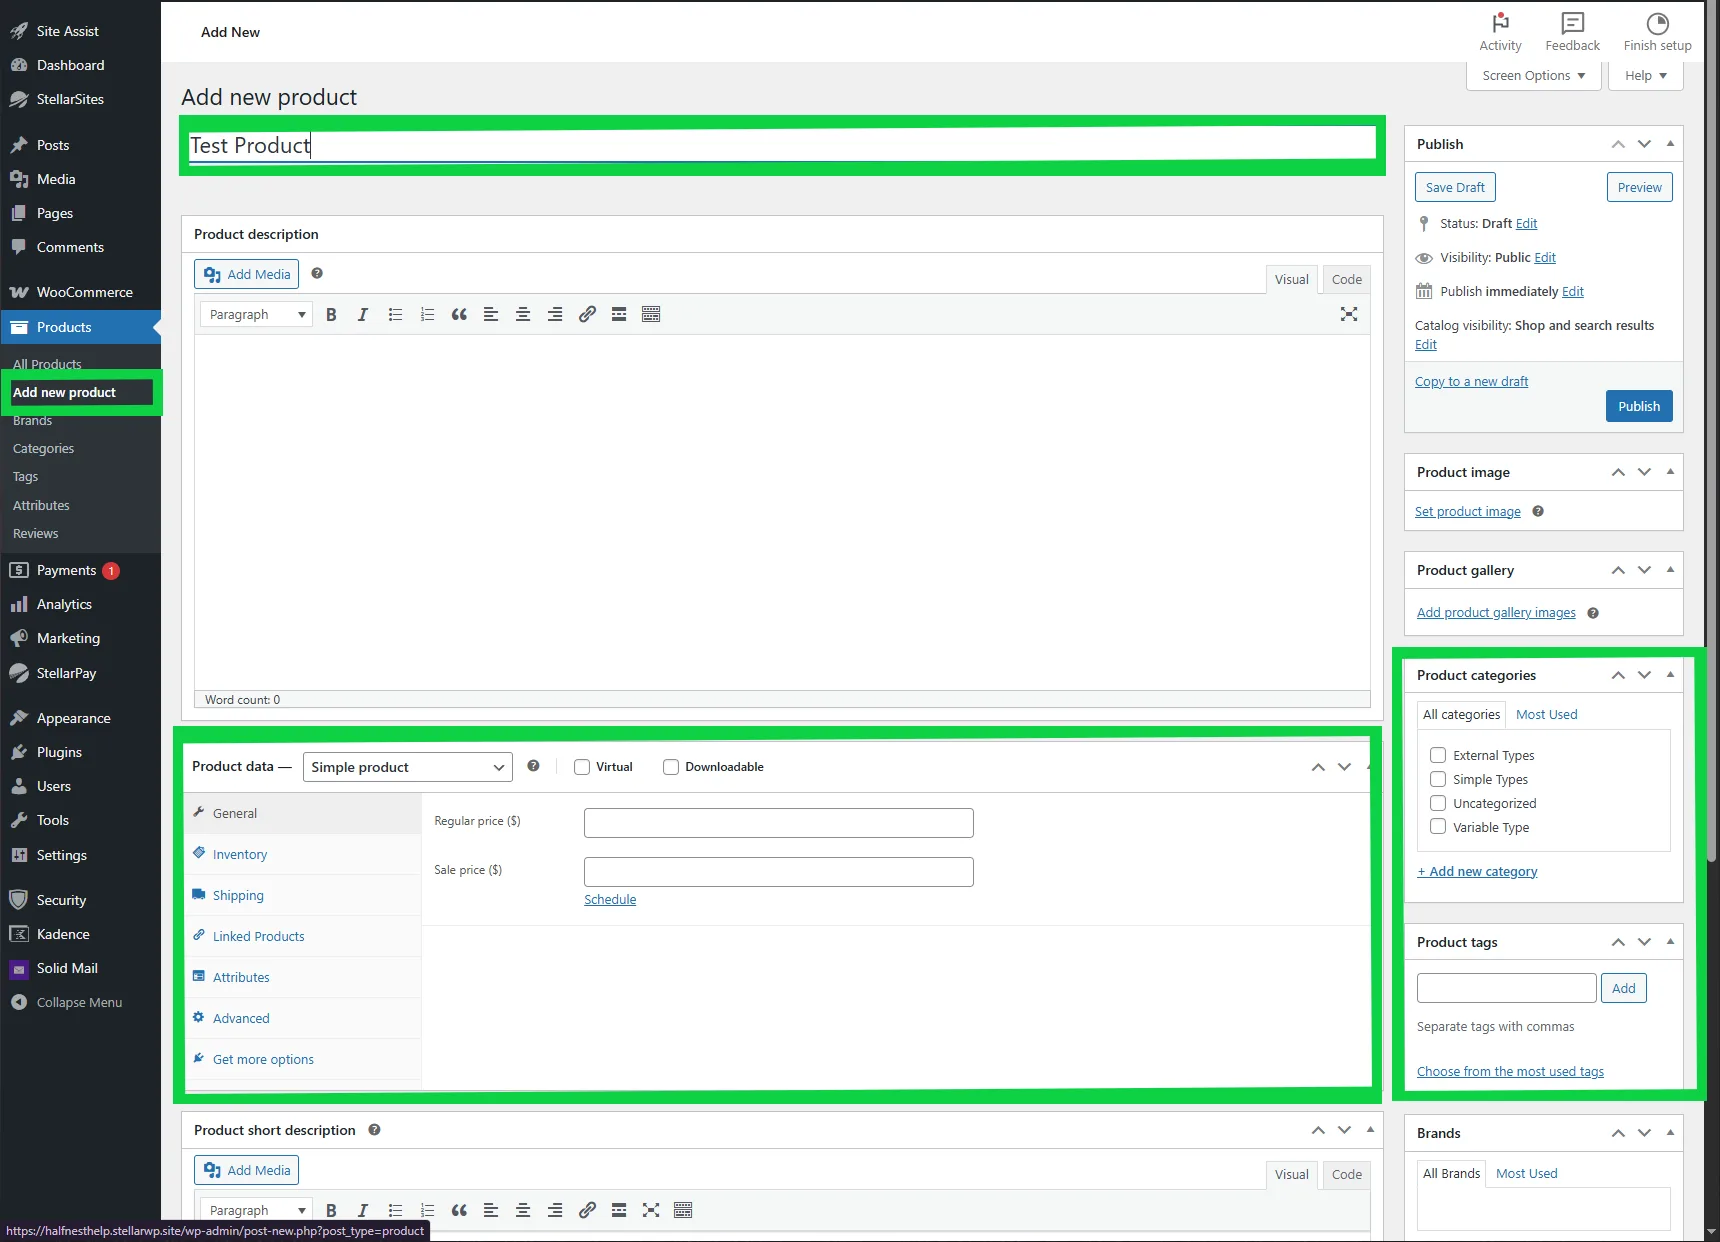Switch to Most Used product categories tab

pyautogui.click(x=1546, y=714)
